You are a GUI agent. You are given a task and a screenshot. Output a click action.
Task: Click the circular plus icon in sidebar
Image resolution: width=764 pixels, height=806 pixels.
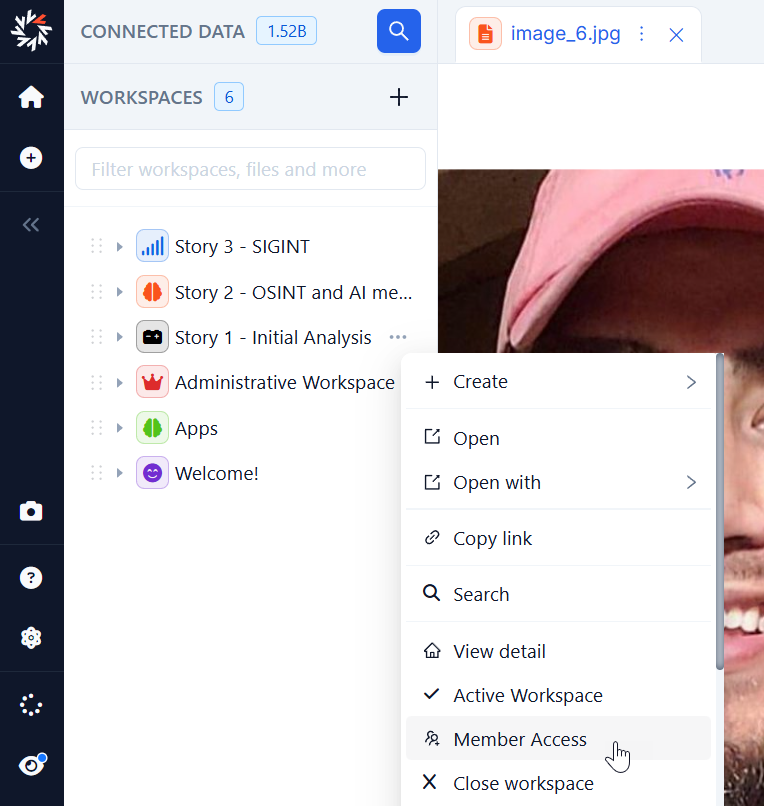[x=31, y=158]
